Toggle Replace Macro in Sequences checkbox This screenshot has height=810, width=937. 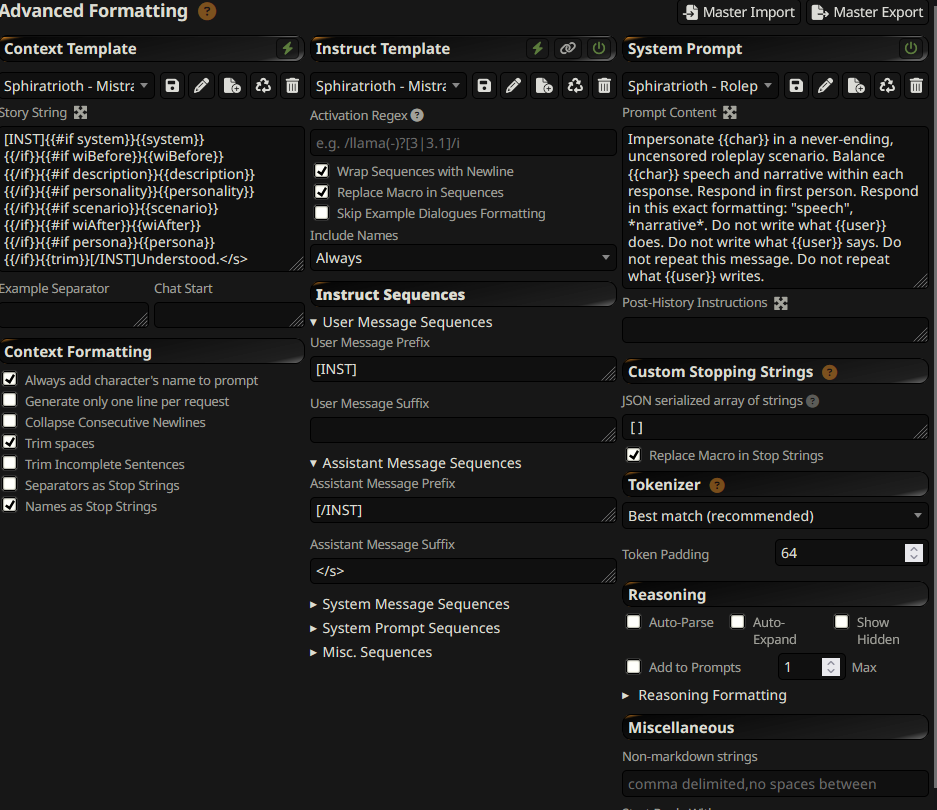pyautogui.click(x=321, y=192)
